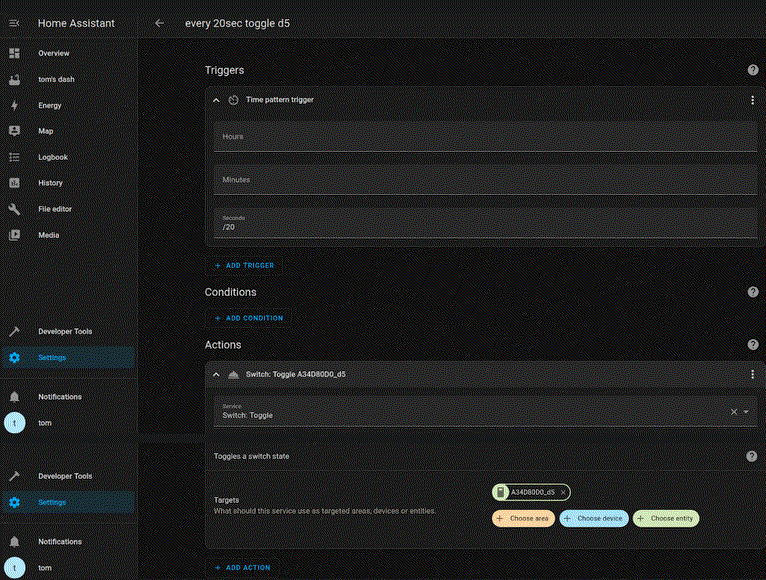Open help for the Triggers section
The width and height of the screenshot is (766, 580).
click(752, 70)
